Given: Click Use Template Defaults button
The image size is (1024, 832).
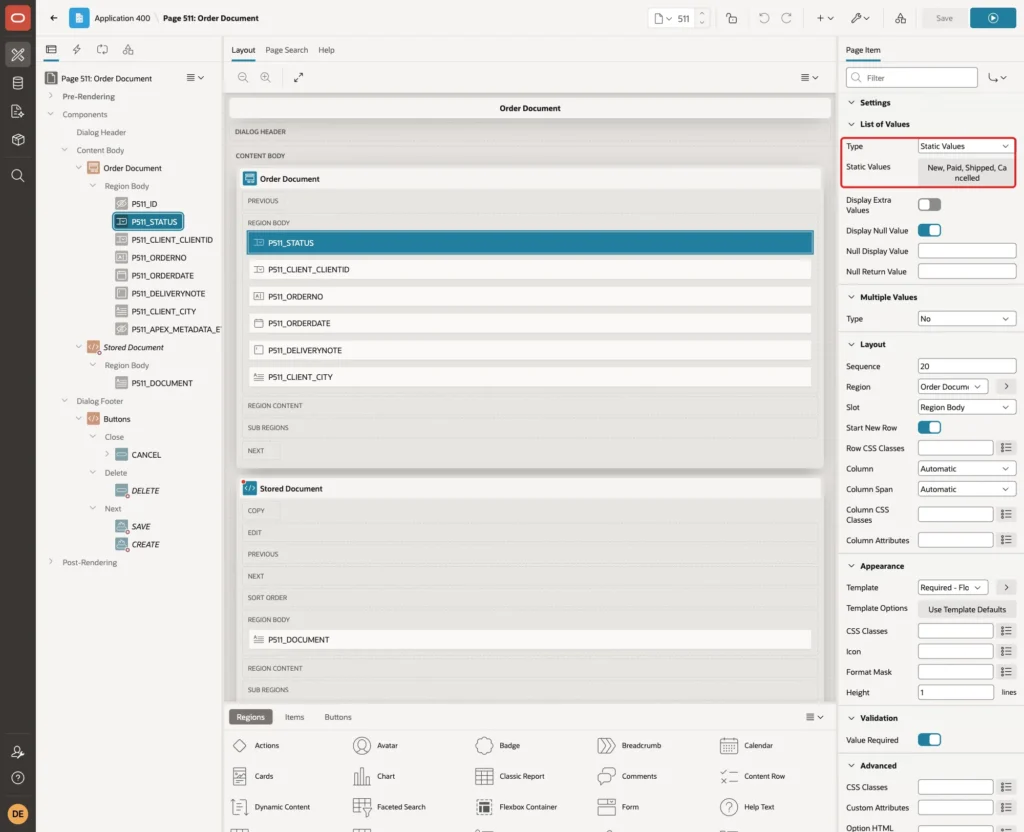Looking at the screenshot, I should tap(967, 609).
